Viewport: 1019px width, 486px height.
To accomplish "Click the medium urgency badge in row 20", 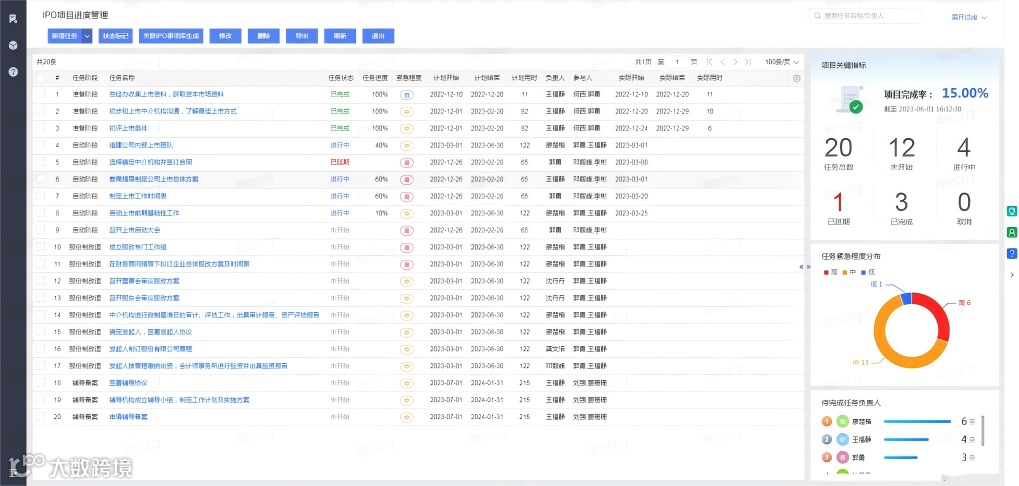I will (407, 416).
